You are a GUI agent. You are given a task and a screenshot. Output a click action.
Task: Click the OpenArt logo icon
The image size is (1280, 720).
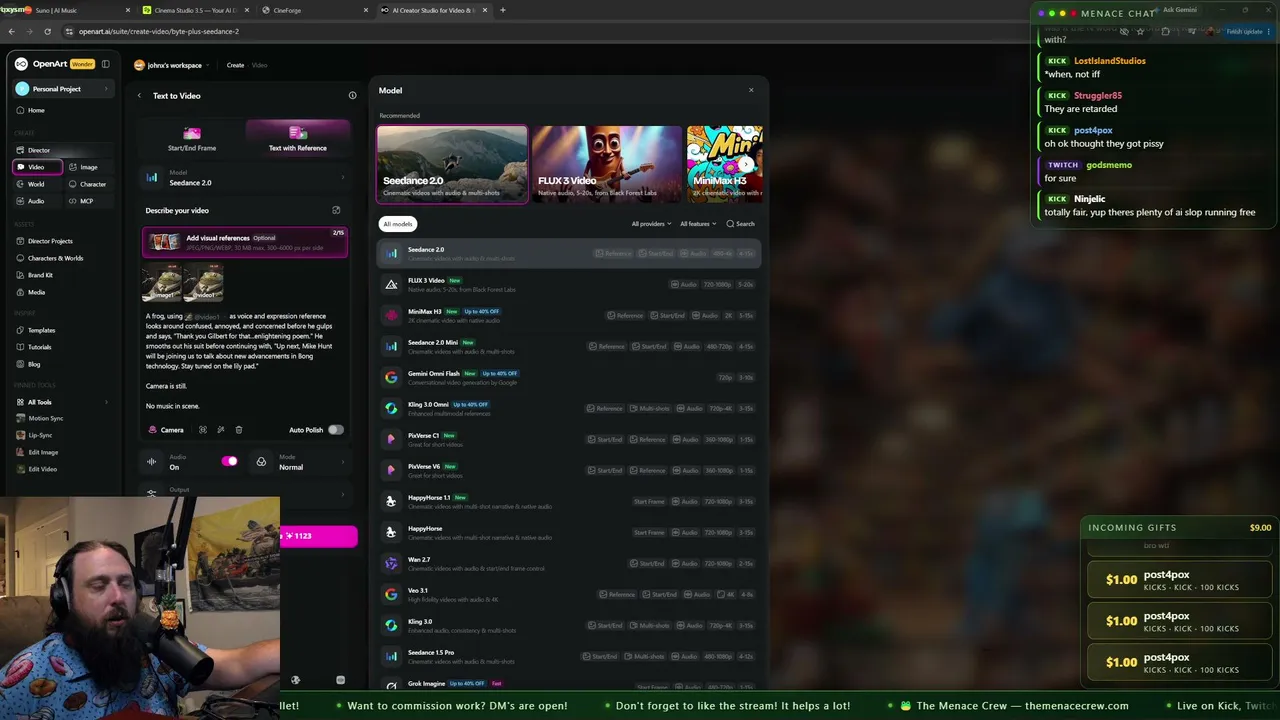pos(21,64)
